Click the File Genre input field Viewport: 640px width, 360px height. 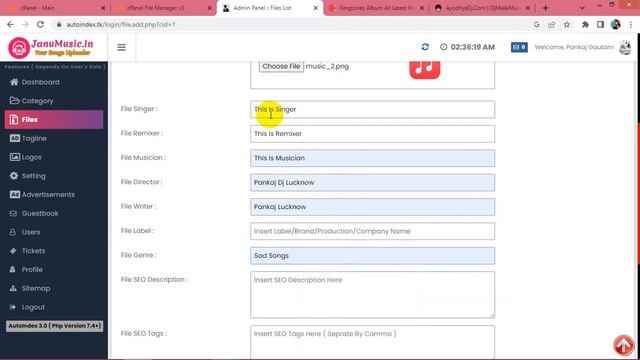coord(372,256)
